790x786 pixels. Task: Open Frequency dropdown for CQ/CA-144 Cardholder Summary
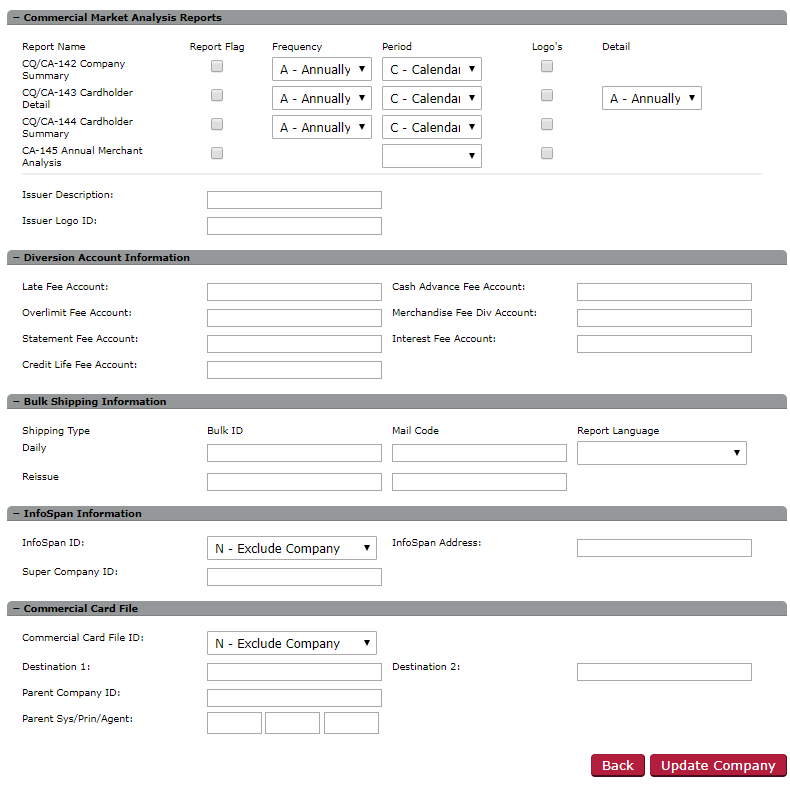tap(322, 127)
